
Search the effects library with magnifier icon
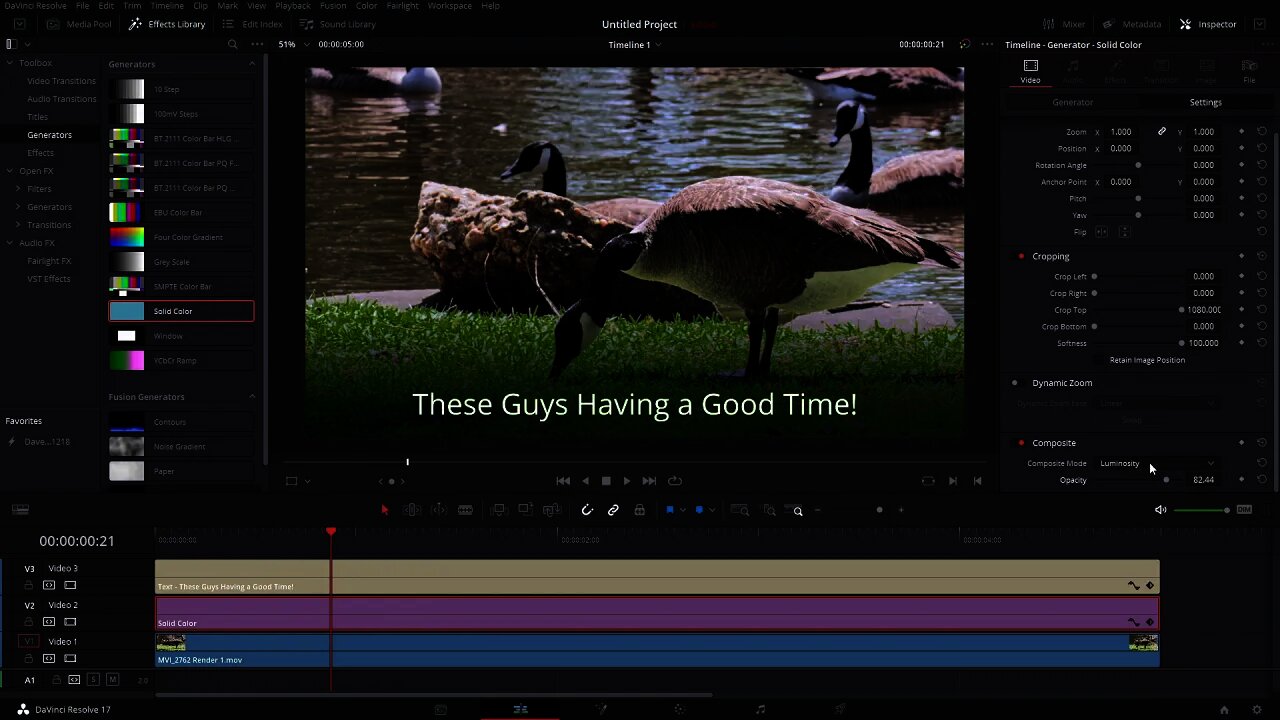[x=232, y=44]
